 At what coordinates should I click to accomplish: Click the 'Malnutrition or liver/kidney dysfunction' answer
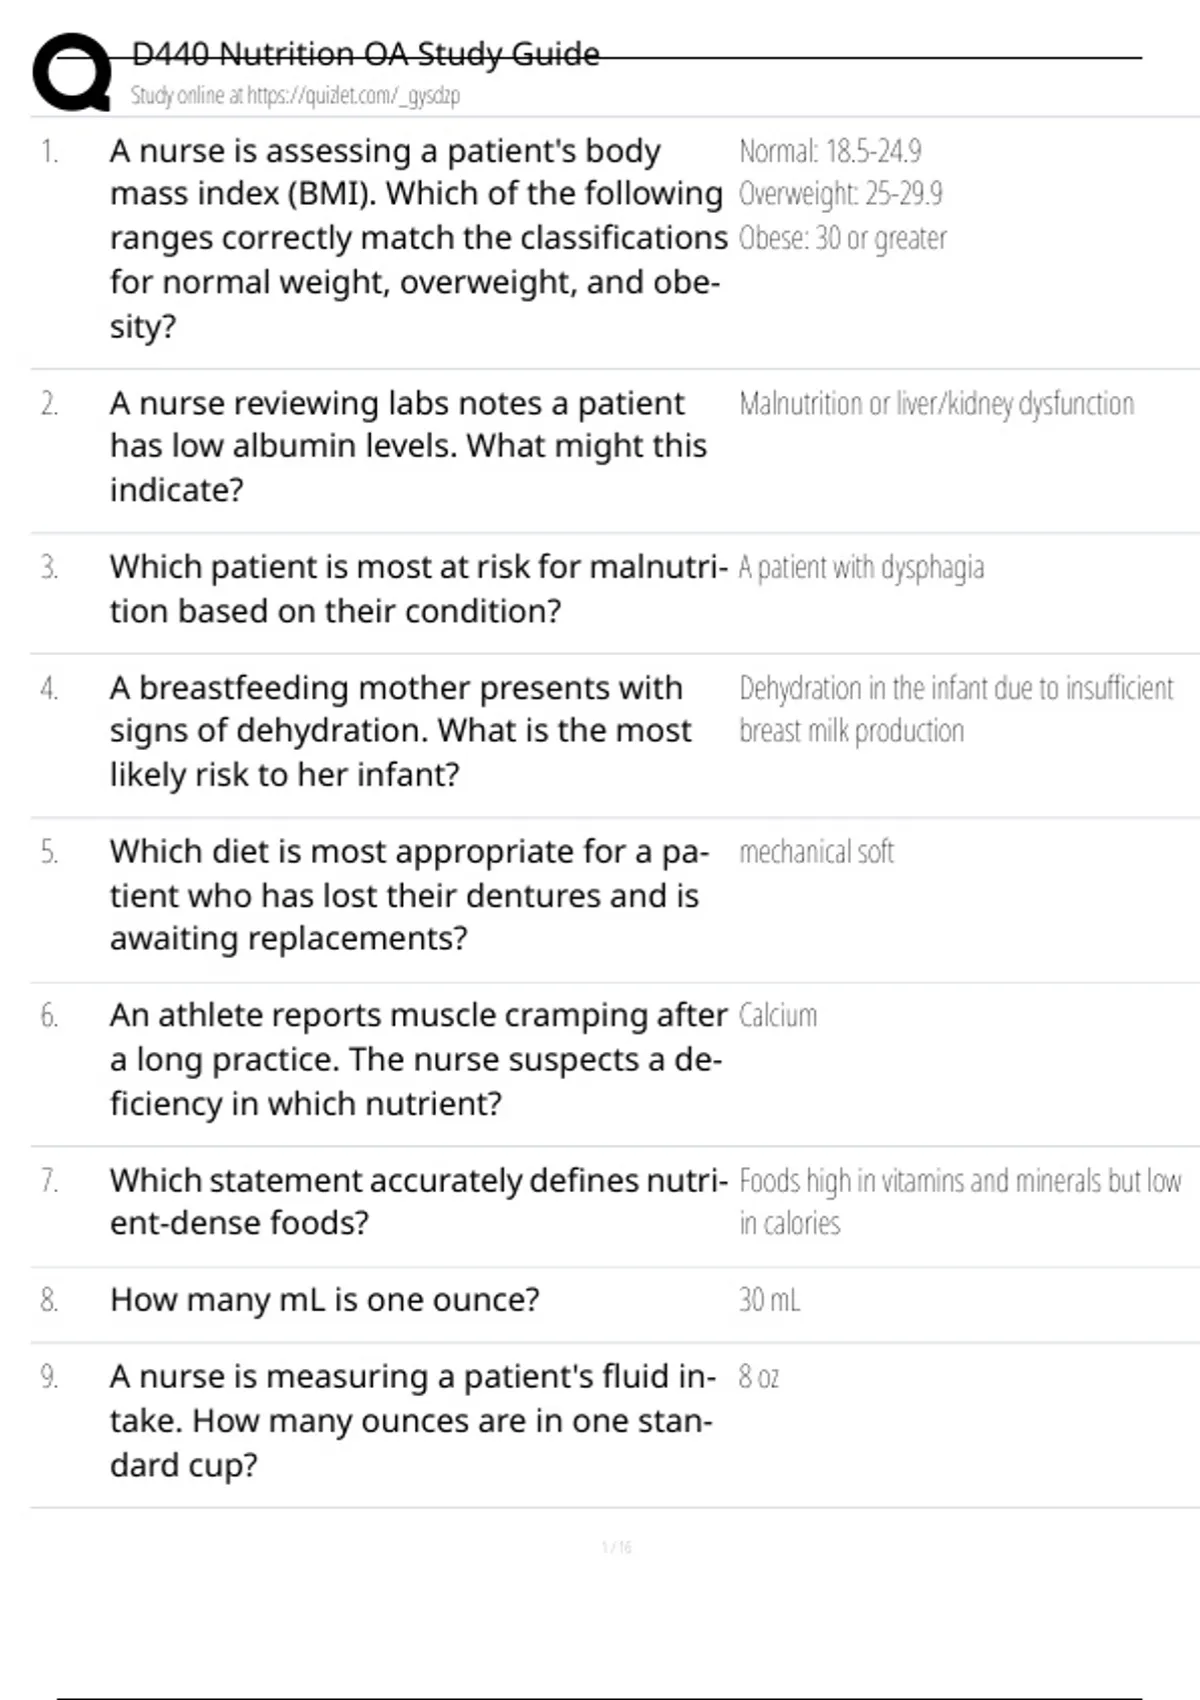pos(936,404)
